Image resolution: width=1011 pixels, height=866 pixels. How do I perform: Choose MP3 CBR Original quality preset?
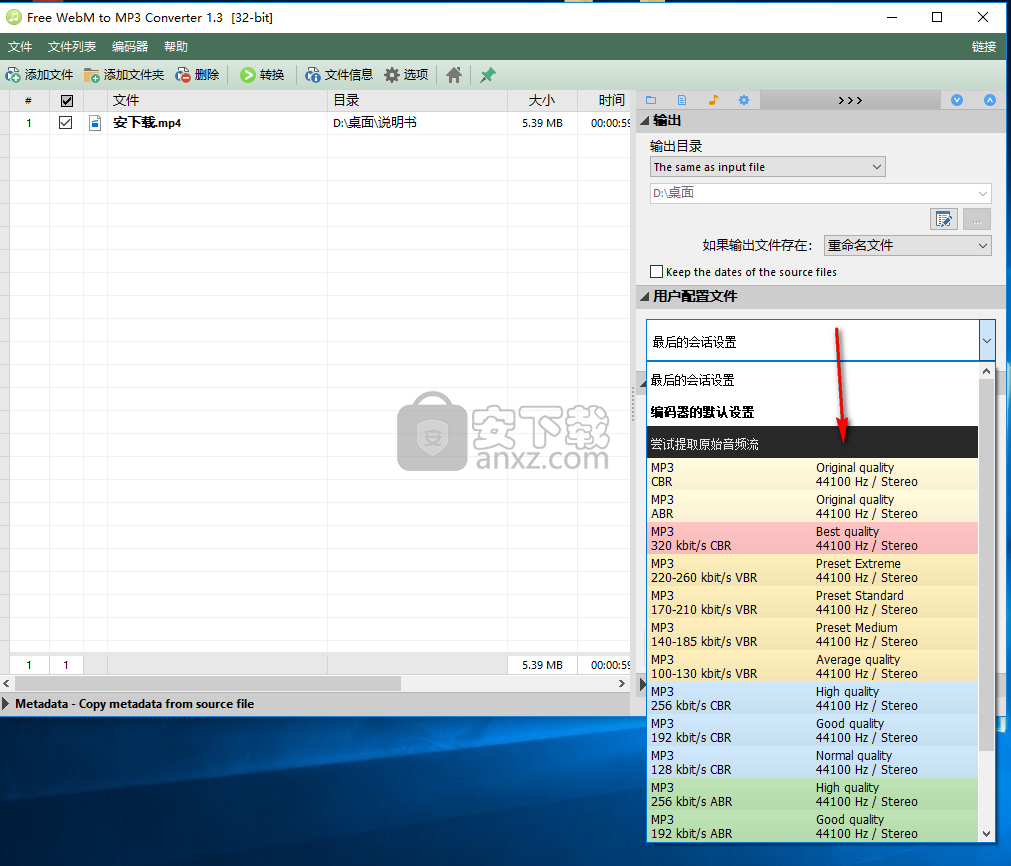pyautogui.click(x=812, y=475)
